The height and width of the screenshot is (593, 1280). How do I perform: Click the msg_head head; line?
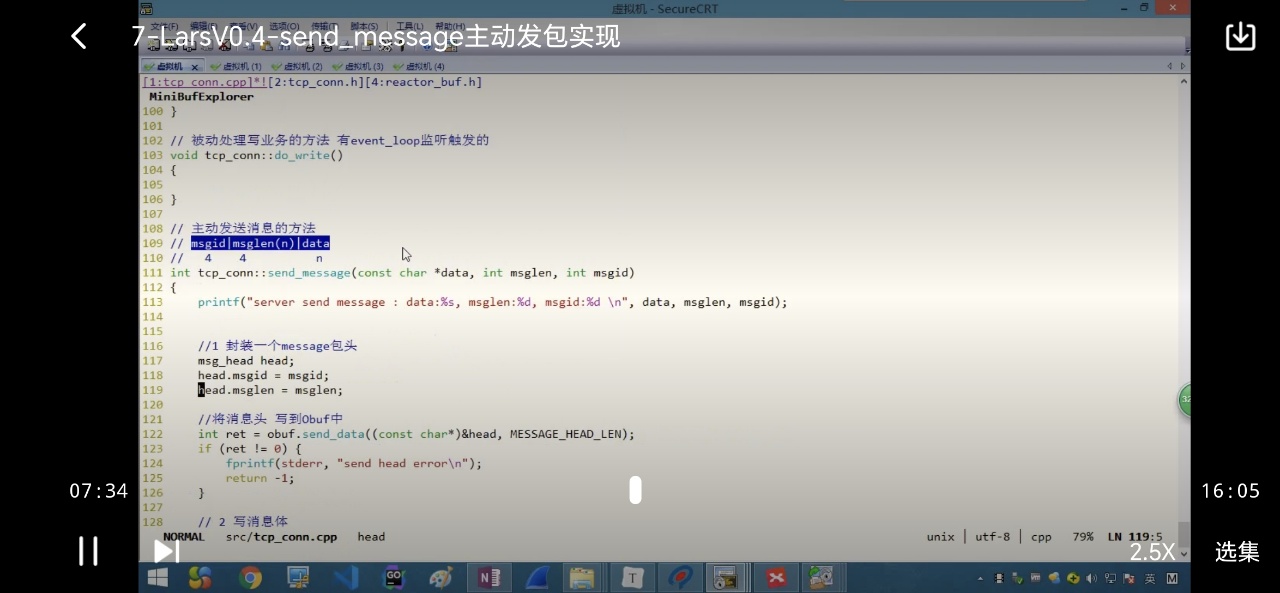click(246, 361)
